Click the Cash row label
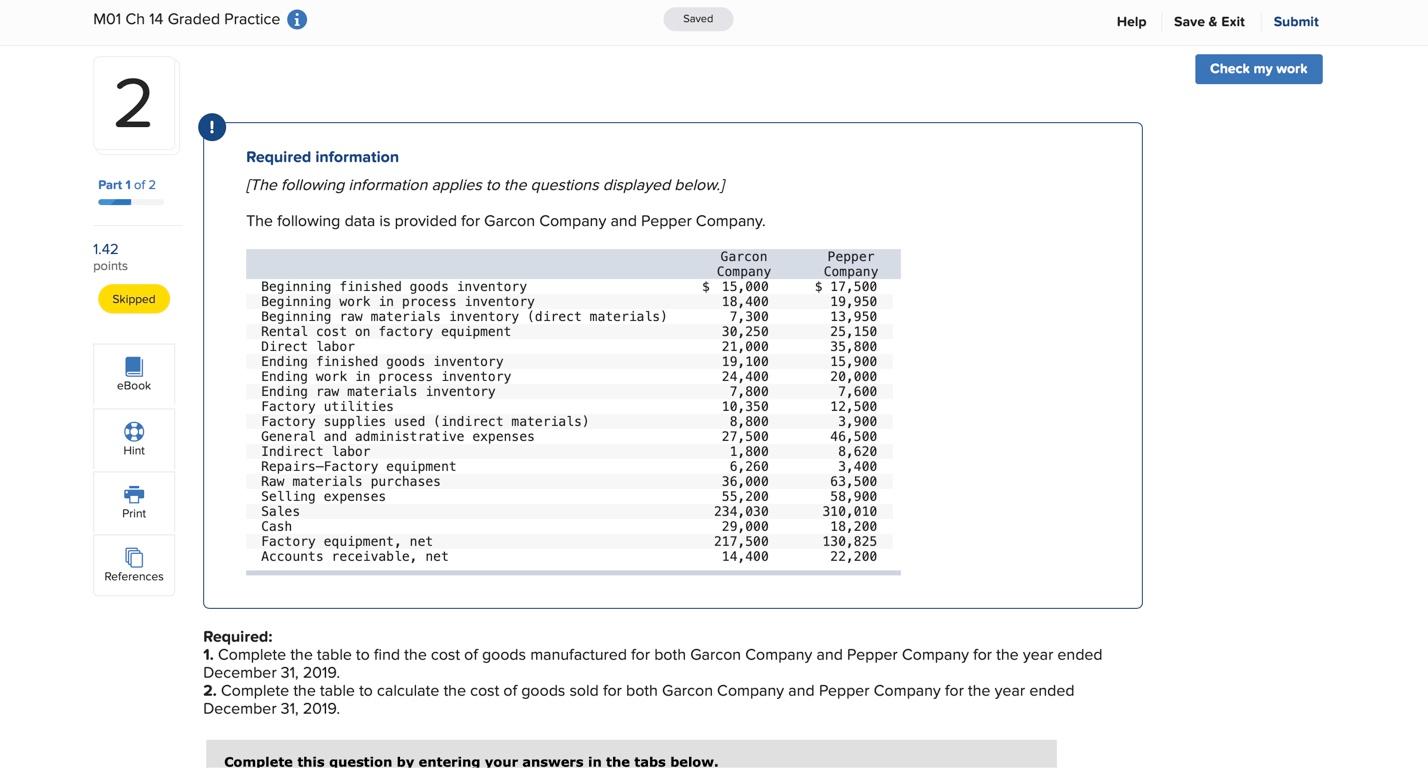This screenshot has width=1428, height=771. 277,527
